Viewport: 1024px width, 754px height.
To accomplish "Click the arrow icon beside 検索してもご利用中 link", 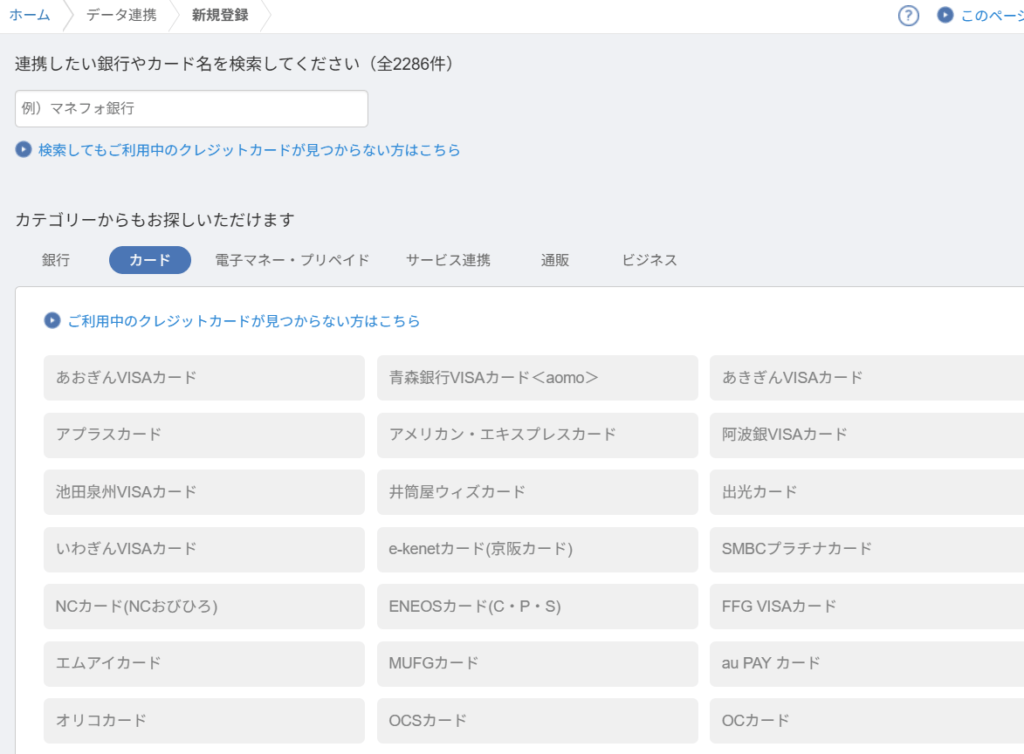I will (x=24, y=150).
